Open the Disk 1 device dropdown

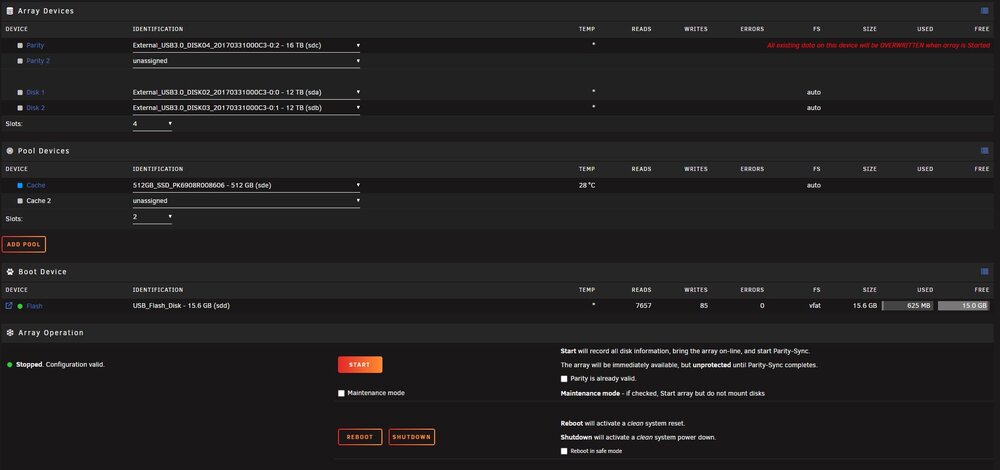coord(246,92)
